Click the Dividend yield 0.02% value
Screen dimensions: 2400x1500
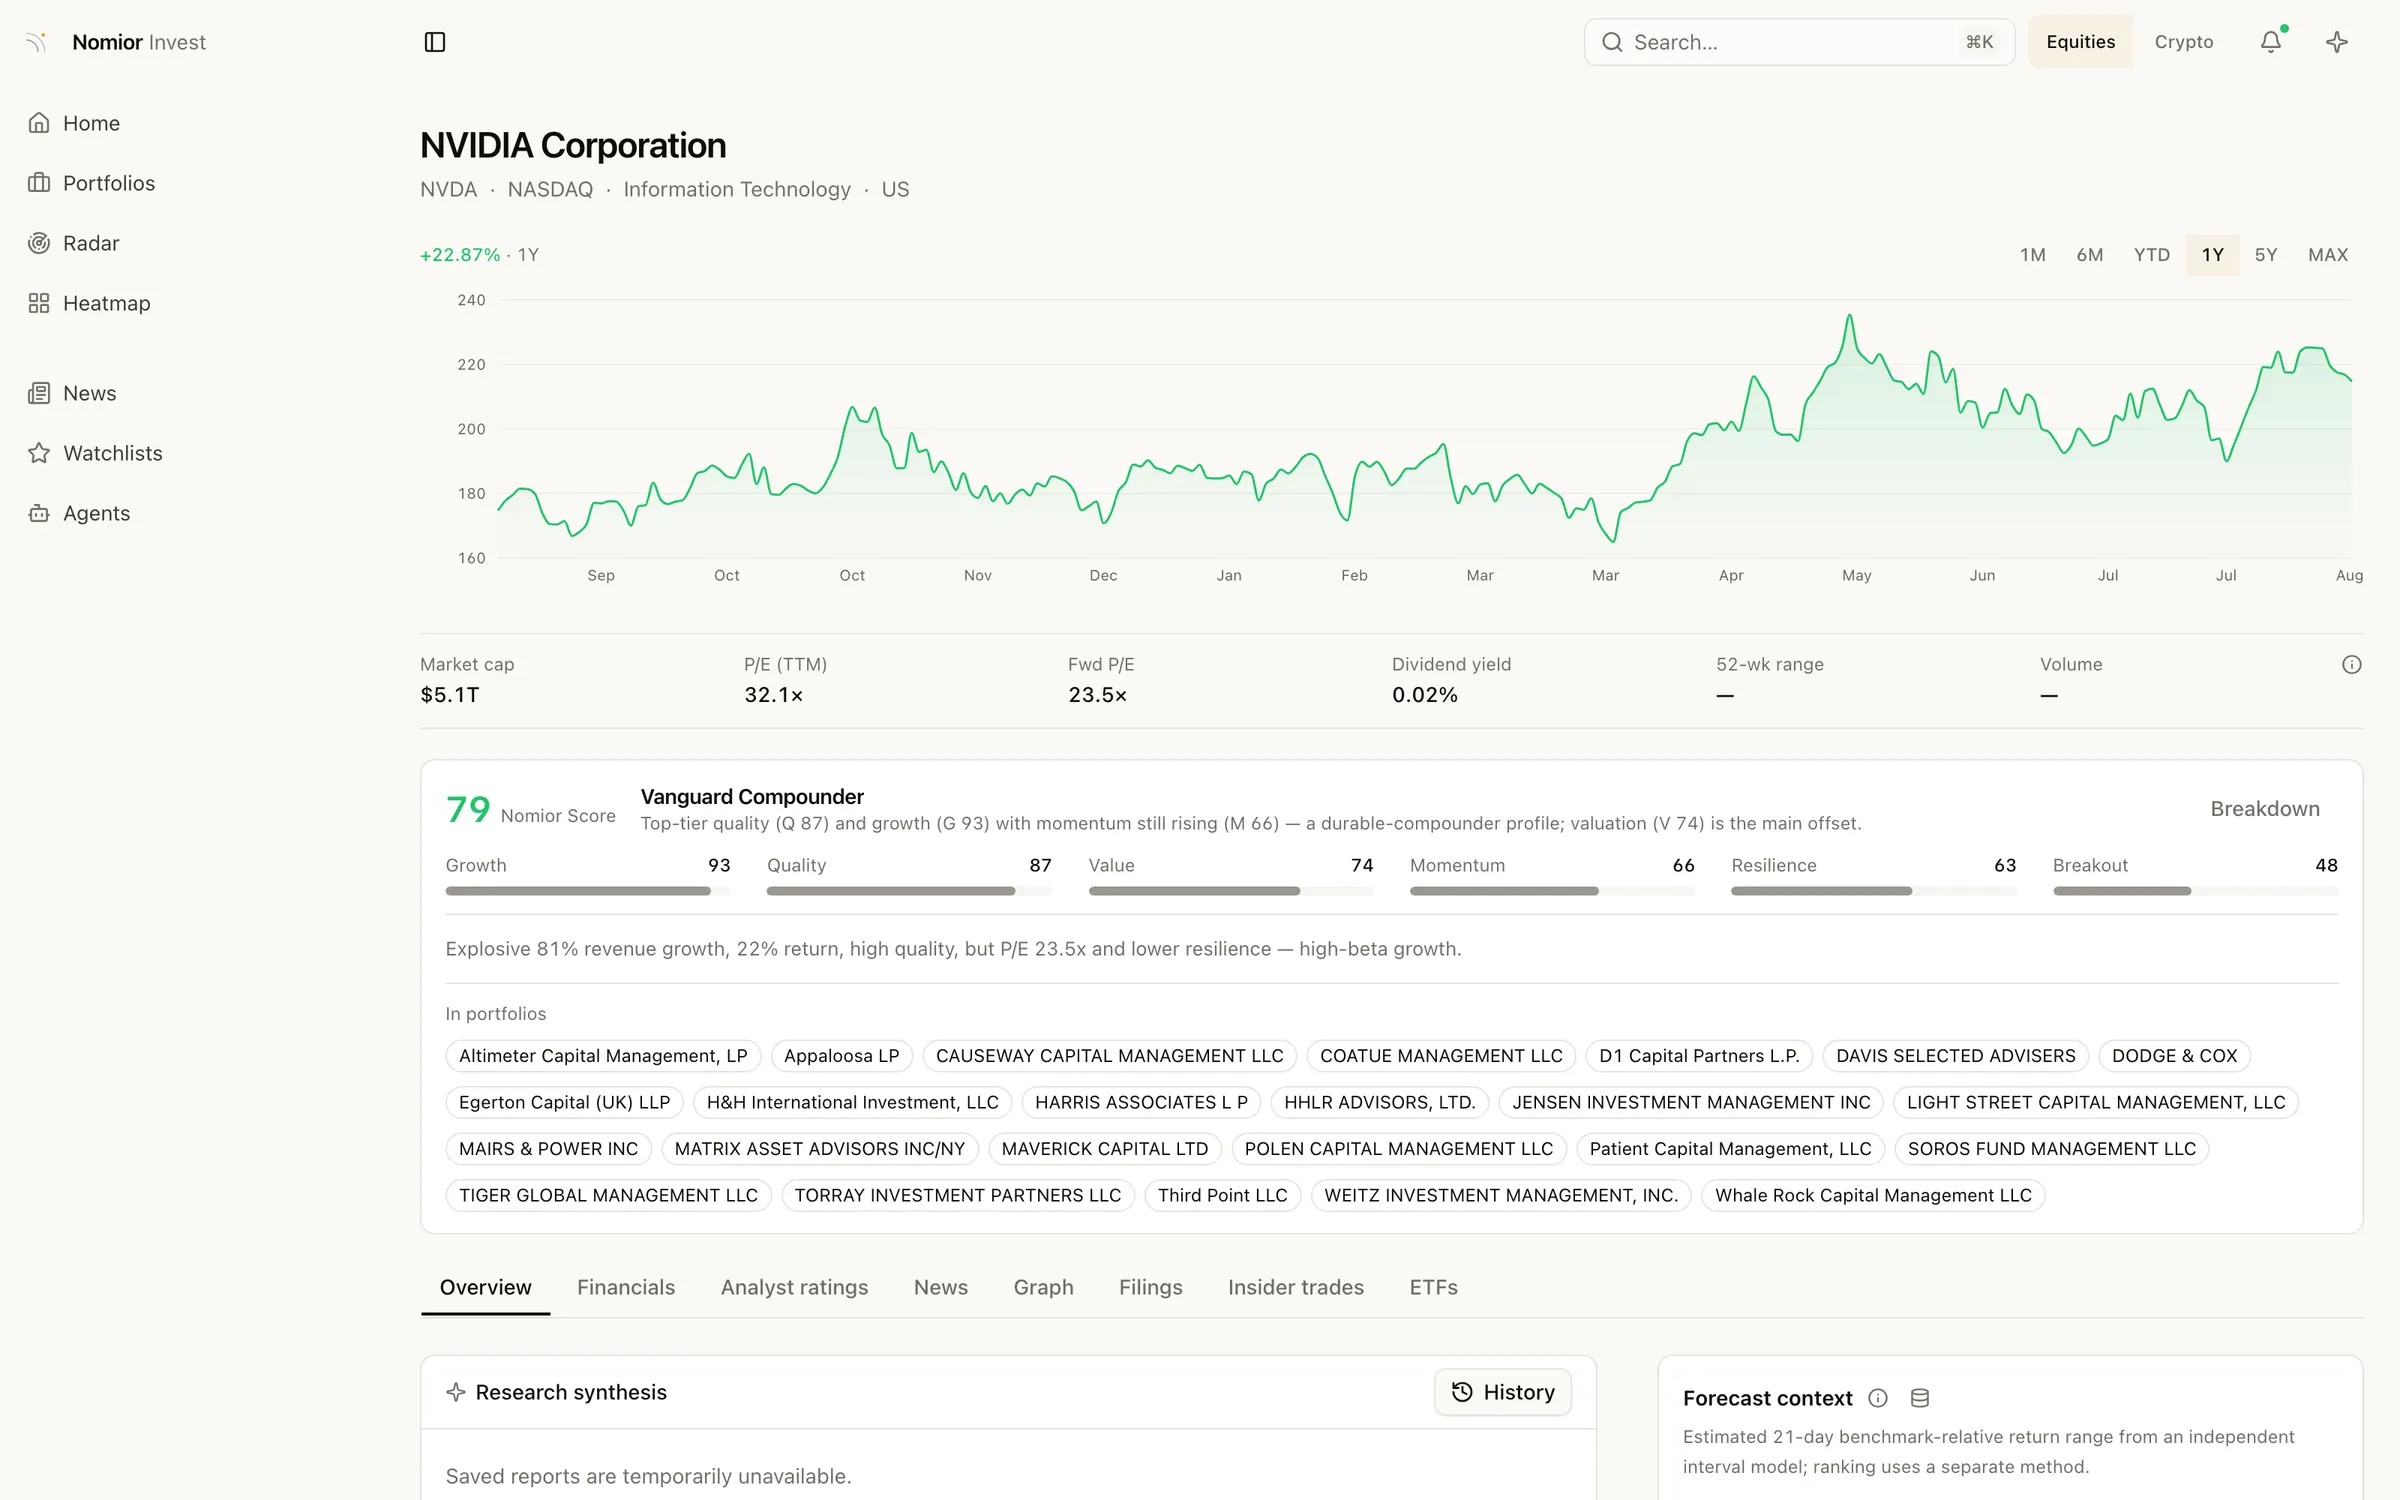pos(1425,695)
